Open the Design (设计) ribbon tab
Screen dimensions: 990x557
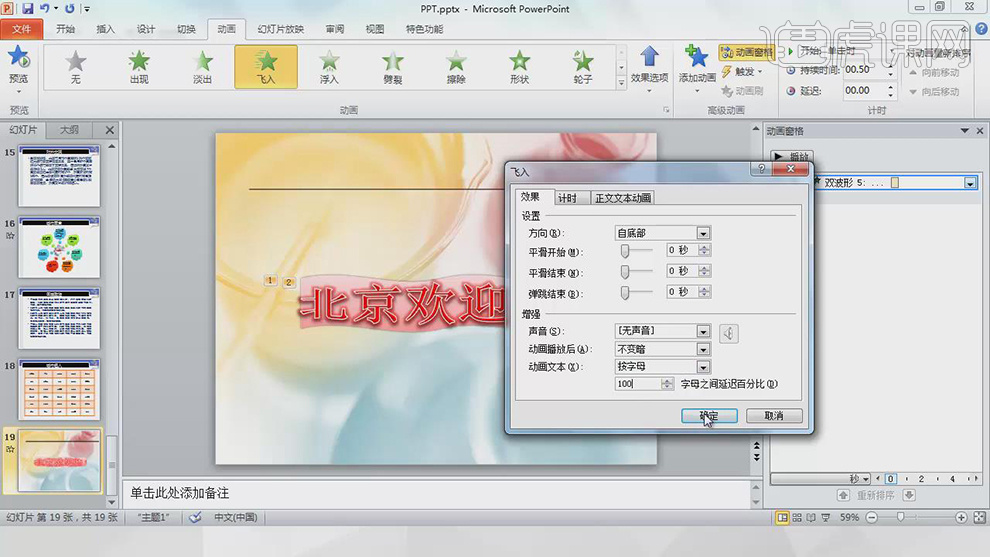click(x=146, y=29)
